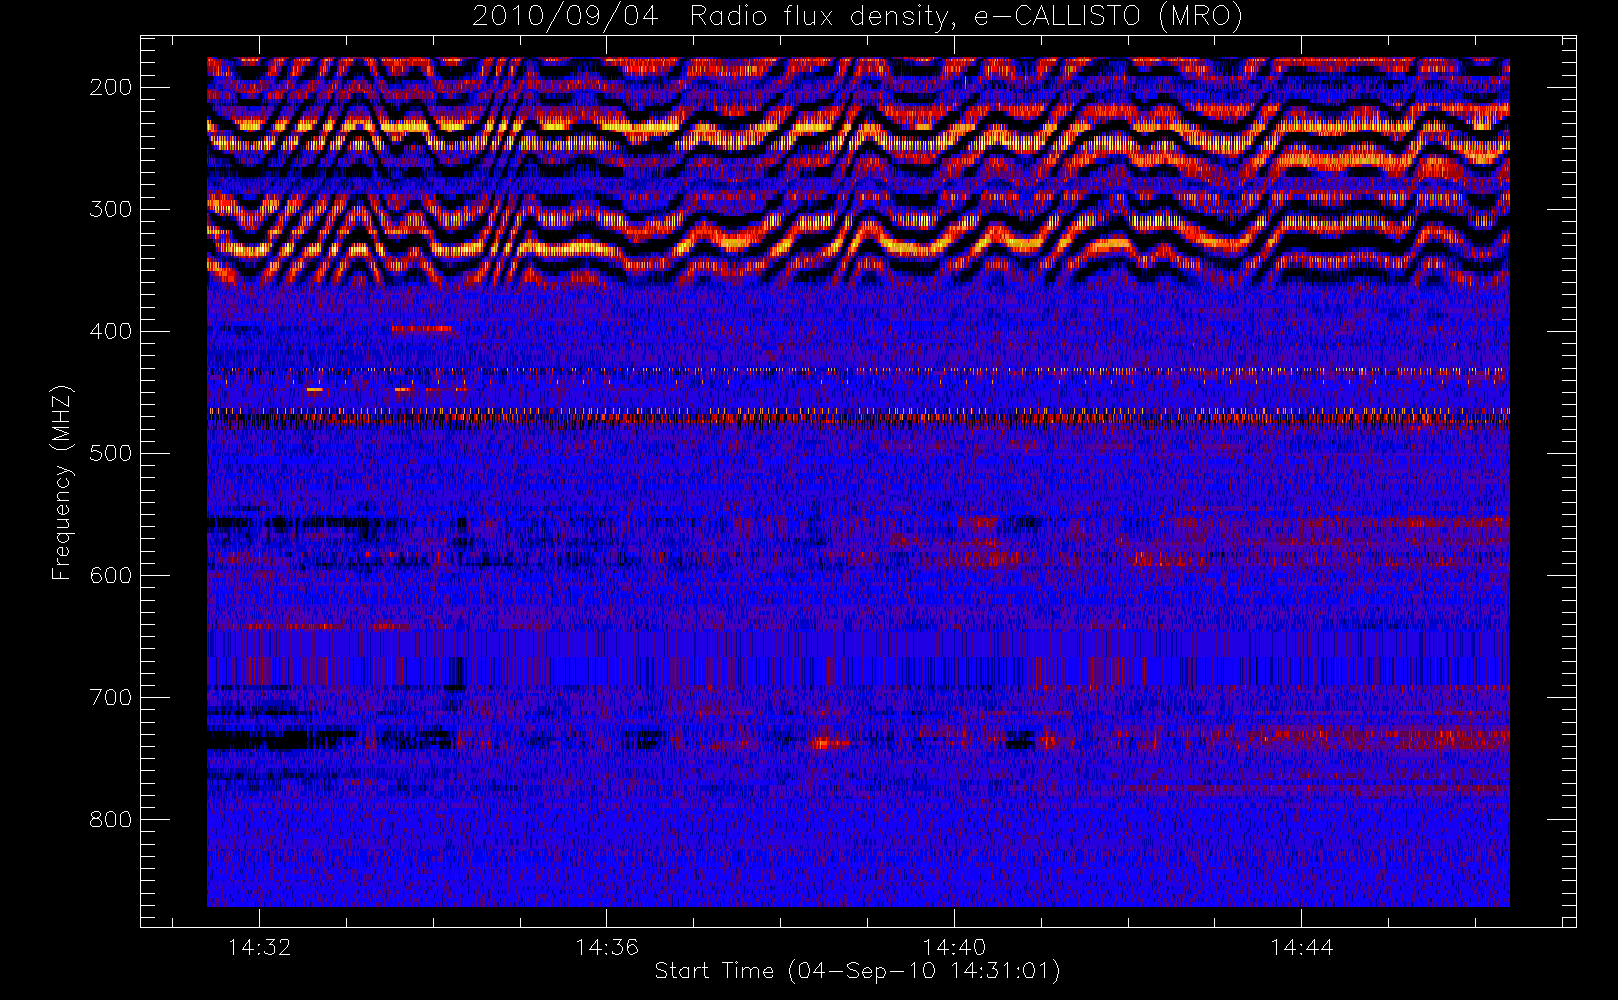The height and width of the screenshot is (1000, 1618).
Task: Click the bright dotted line near 465 MHz
Action: tap(858, 411)
